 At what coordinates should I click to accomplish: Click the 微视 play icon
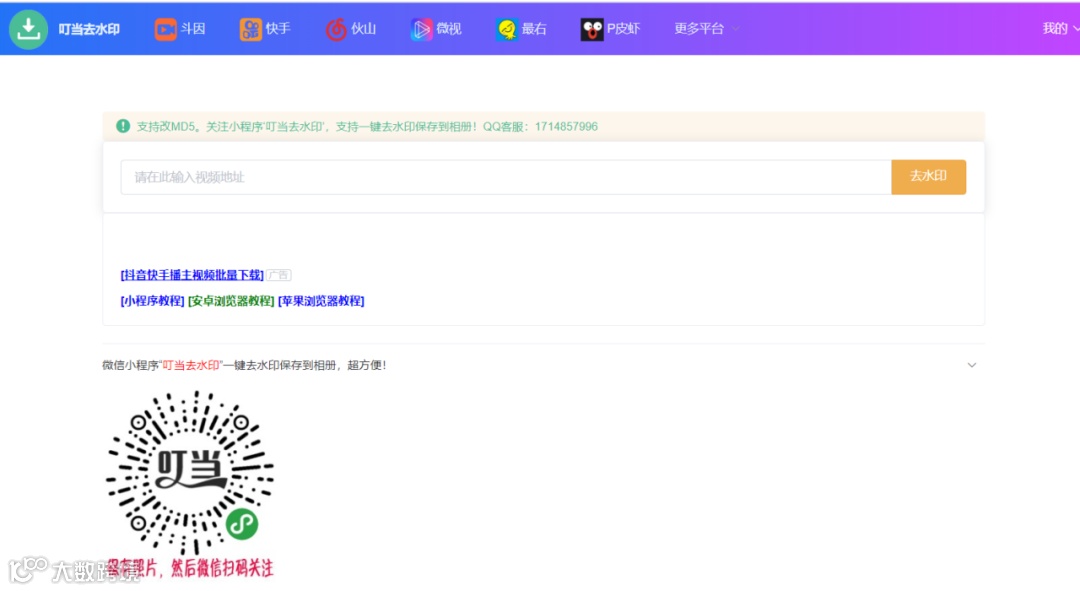click(422, 29)
